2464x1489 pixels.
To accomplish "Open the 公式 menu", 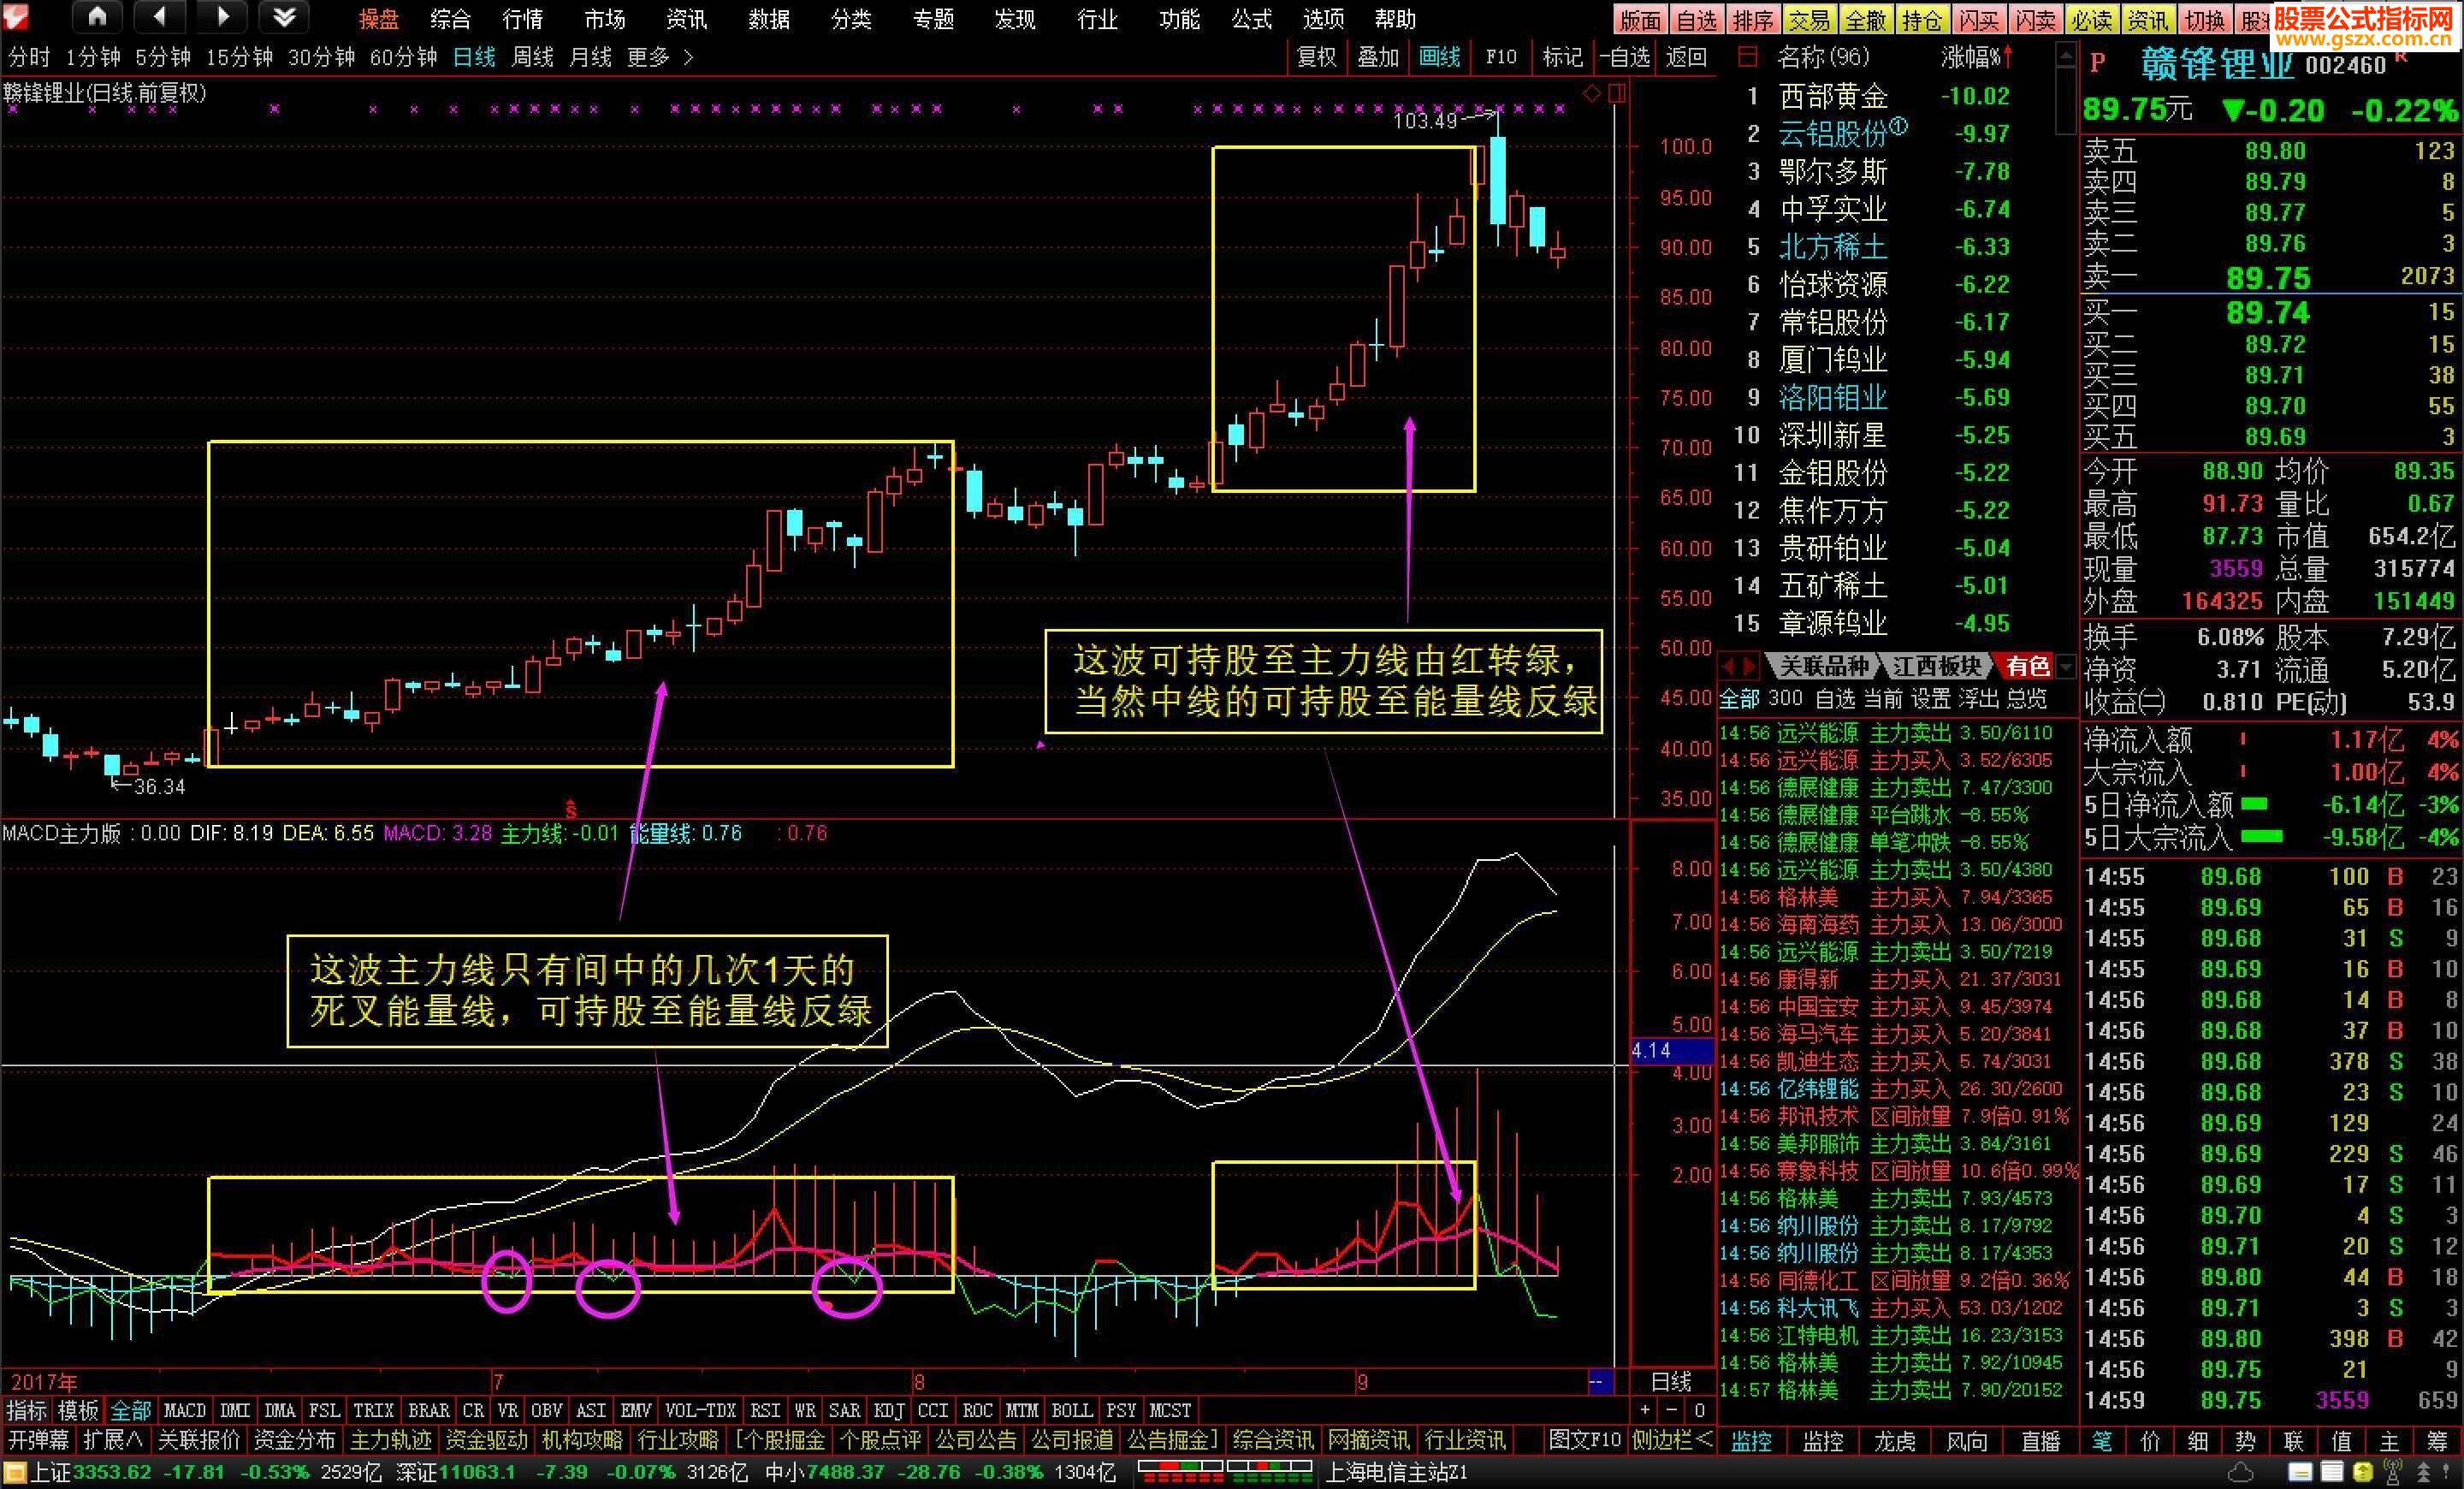I will [1251, 19].
